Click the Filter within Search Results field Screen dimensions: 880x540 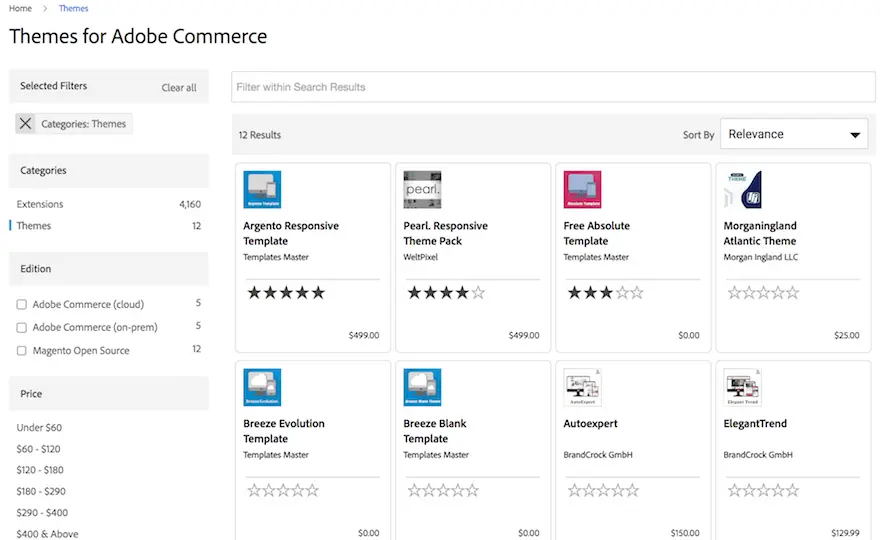click(x=553, y=87)
